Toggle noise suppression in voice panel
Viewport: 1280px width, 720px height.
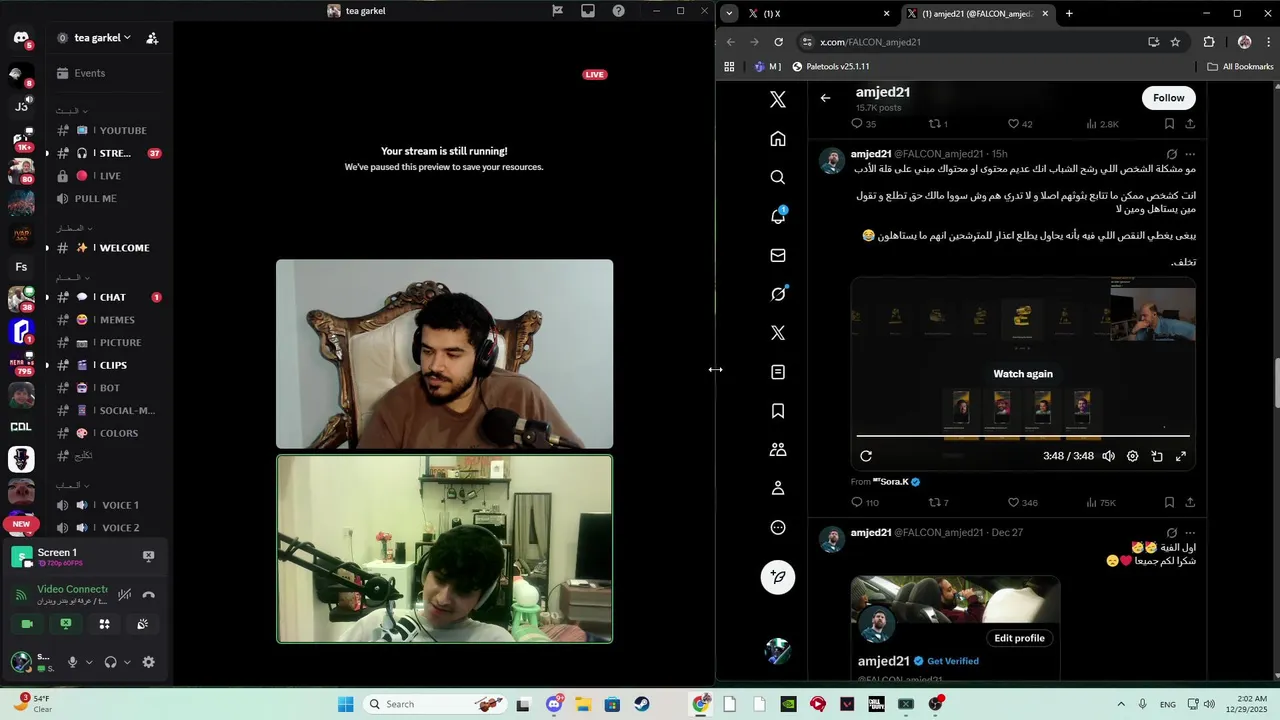coord(124,594)
